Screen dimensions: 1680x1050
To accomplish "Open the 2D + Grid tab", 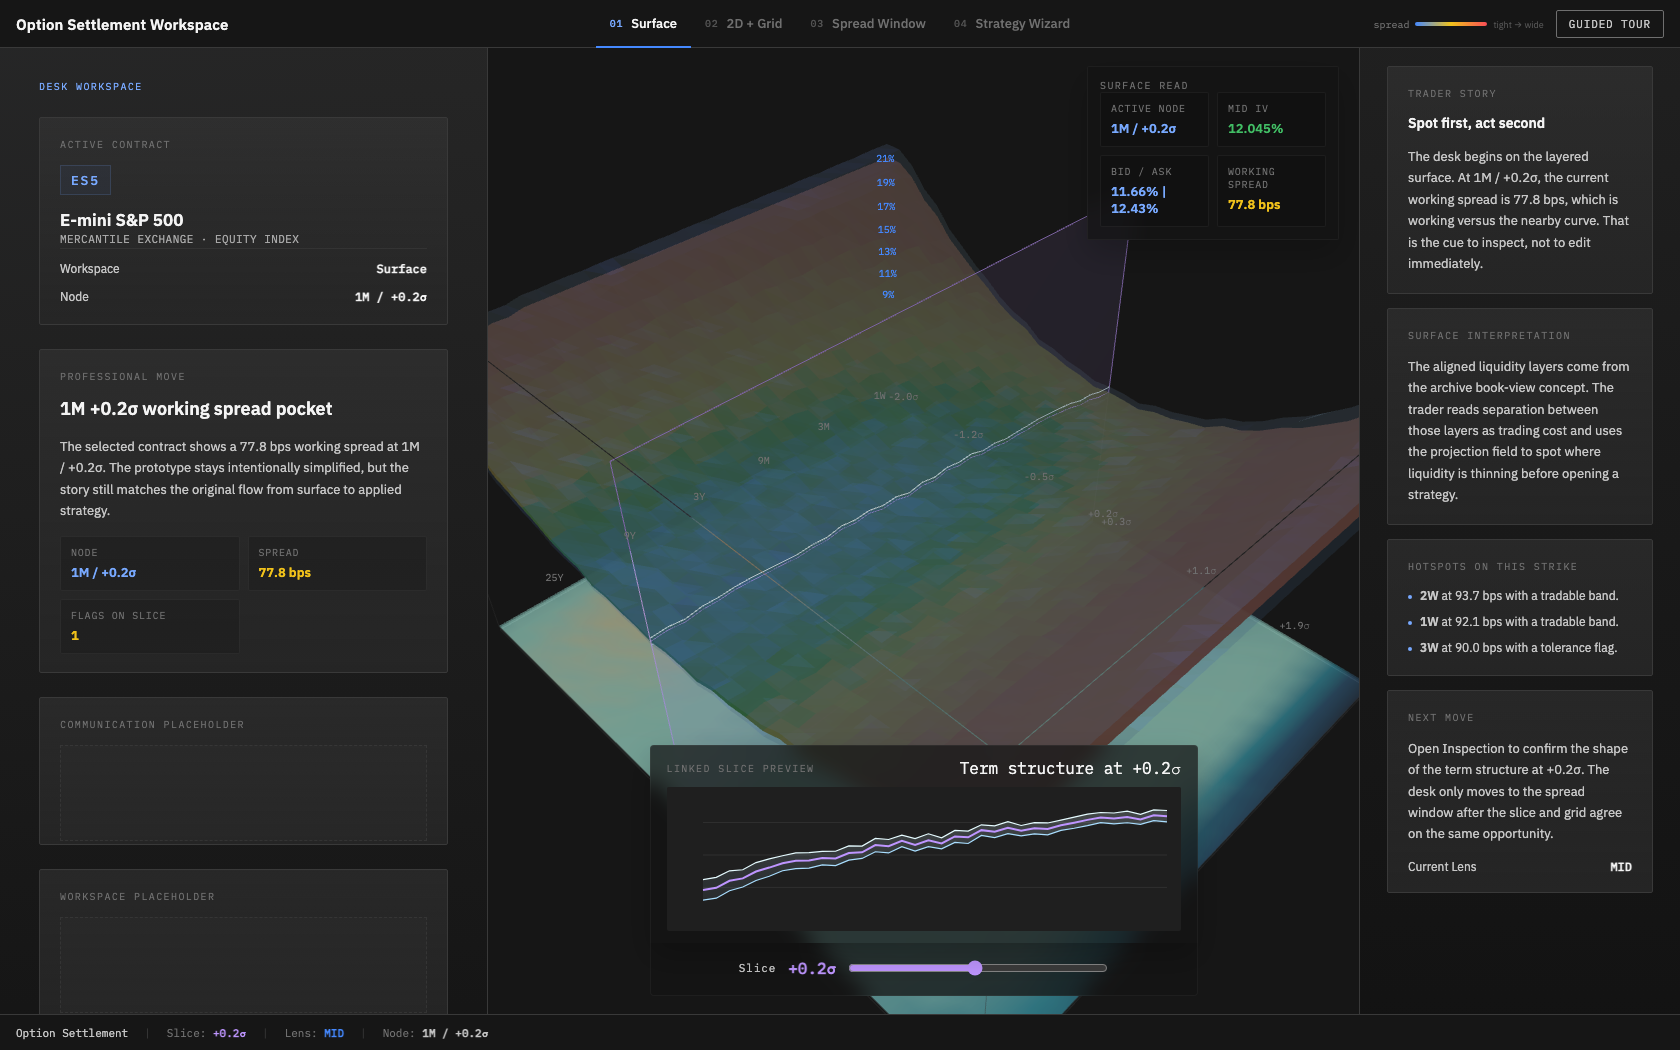I will [743, 24].
